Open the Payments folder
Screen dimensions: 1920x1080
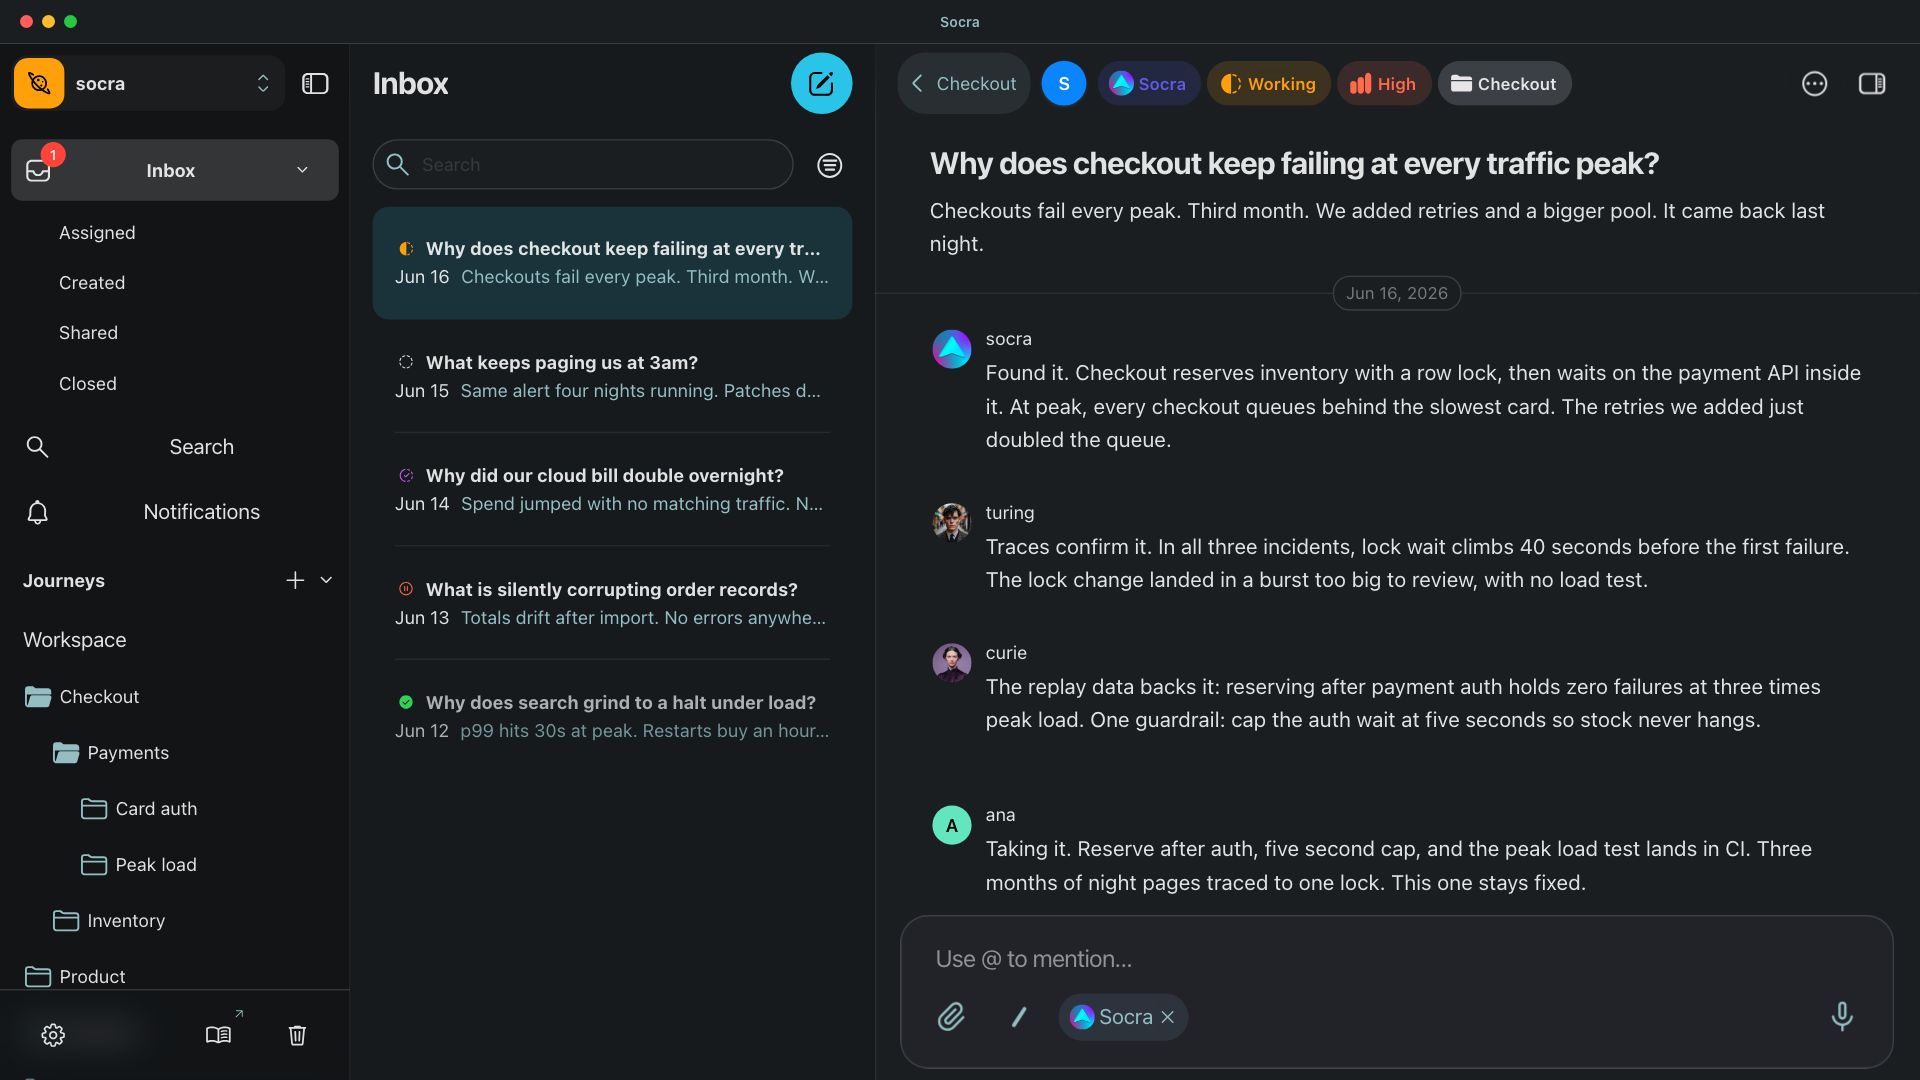pos(111,753)
